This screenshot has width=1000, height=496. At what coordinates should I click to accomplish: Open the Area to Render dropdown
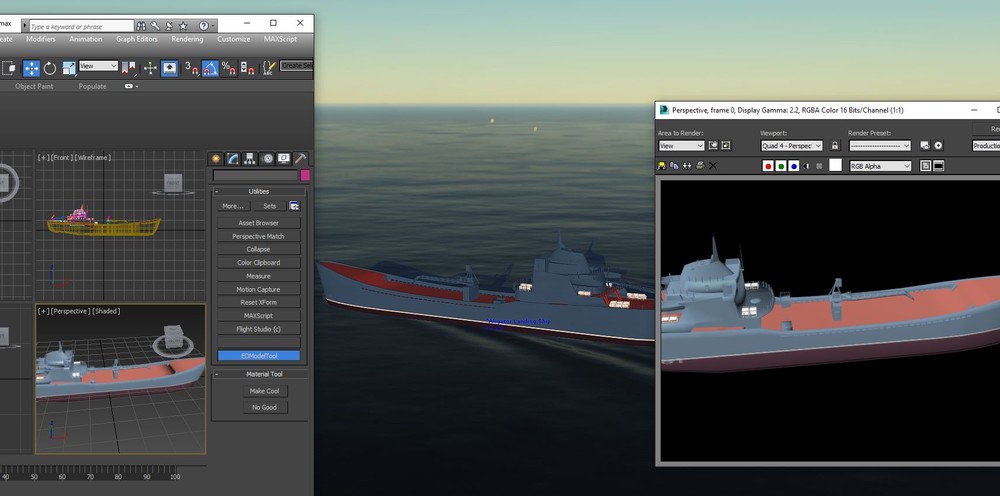[681, 146]
